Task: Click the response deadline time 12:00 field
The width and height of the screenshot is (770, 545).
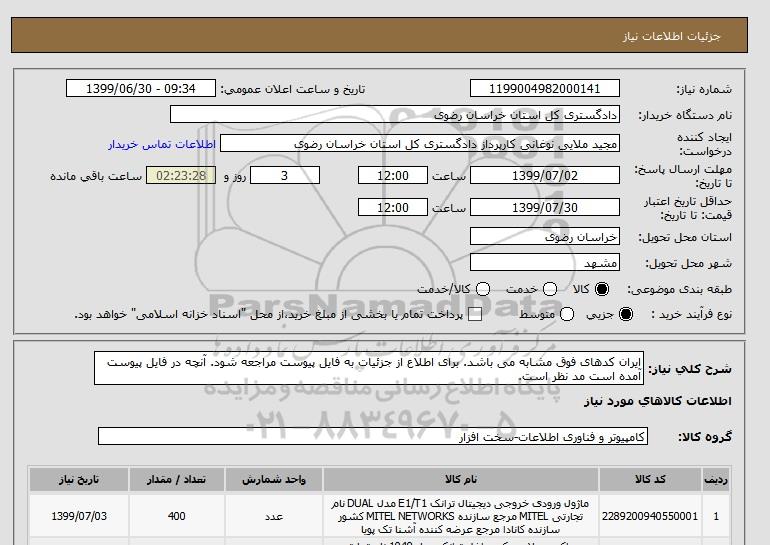Action: (393, 175)
